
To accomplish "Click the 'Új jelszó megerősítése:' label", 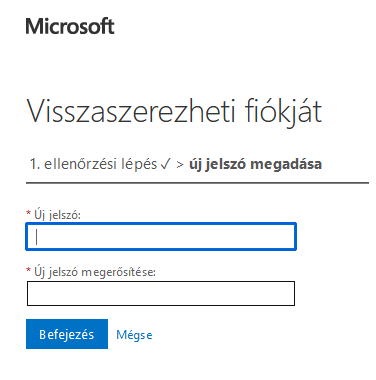I will 95,272.
